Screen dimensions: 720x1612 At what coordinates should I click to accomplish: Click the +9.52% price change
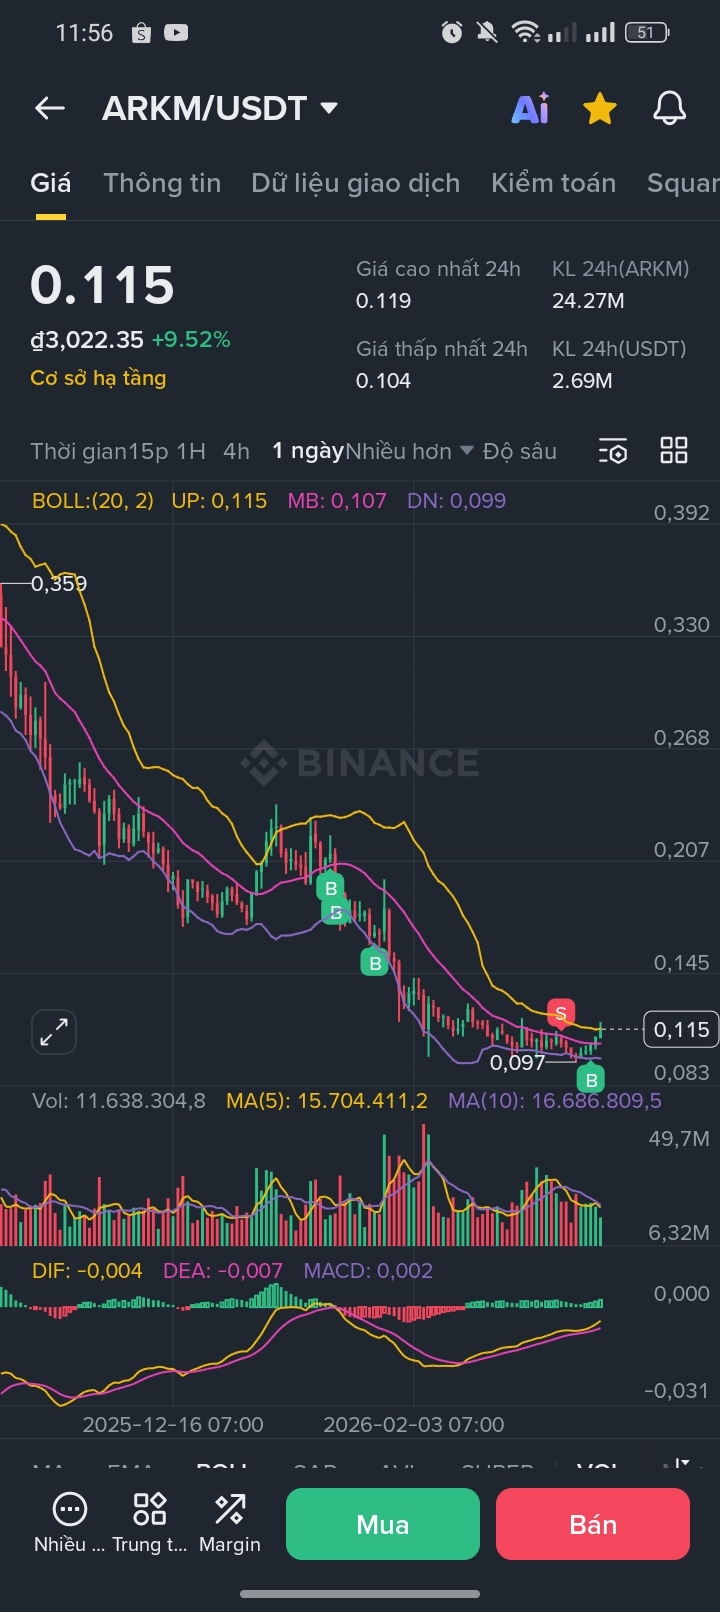click(x=191, y=340)
